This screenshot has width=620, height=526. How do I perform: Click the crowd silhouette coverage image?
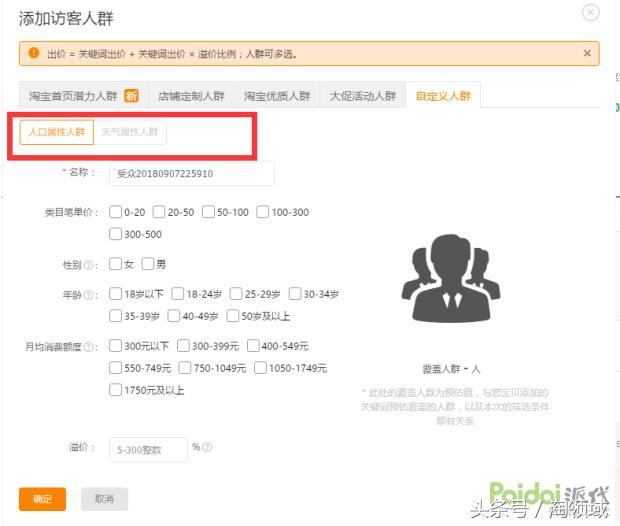click(x=451, y=278)
